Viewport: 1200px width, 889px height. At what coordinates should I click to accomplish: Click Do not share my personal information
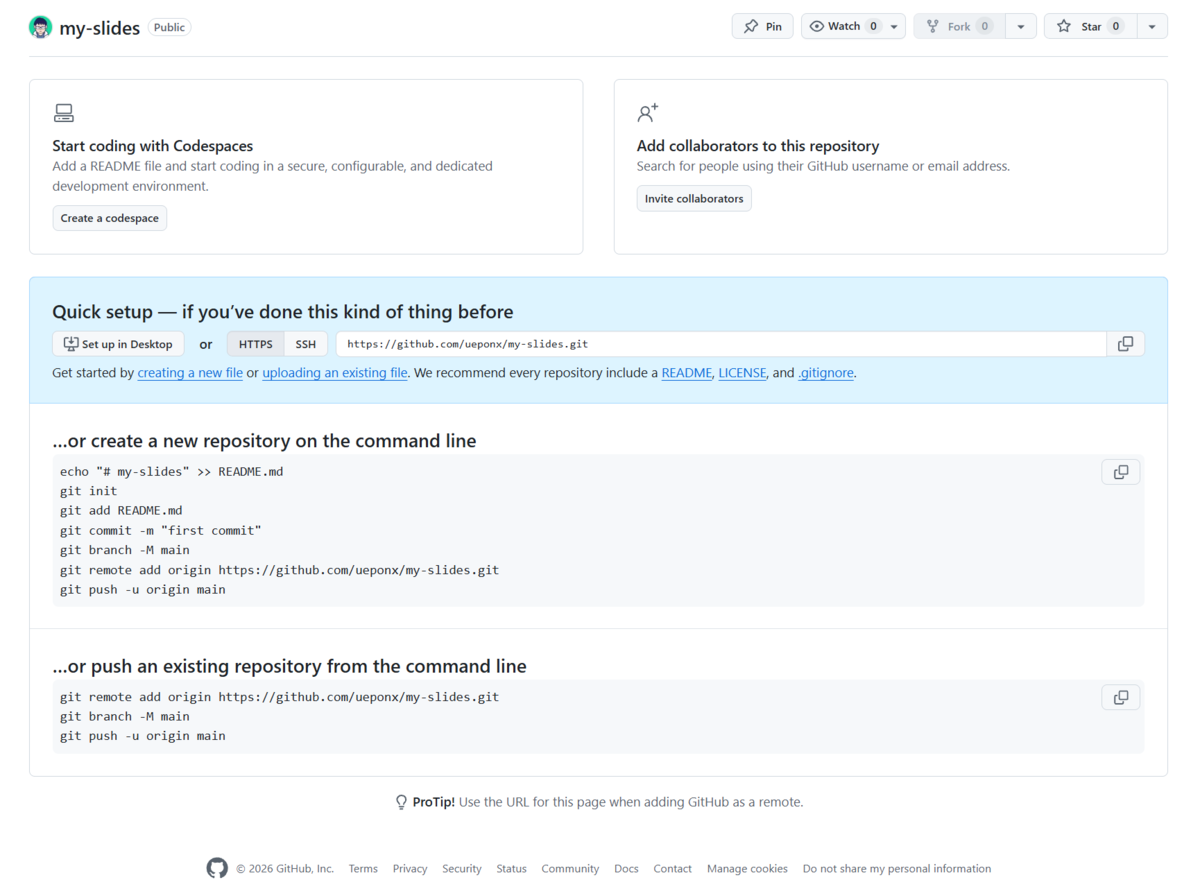point(897,869)
